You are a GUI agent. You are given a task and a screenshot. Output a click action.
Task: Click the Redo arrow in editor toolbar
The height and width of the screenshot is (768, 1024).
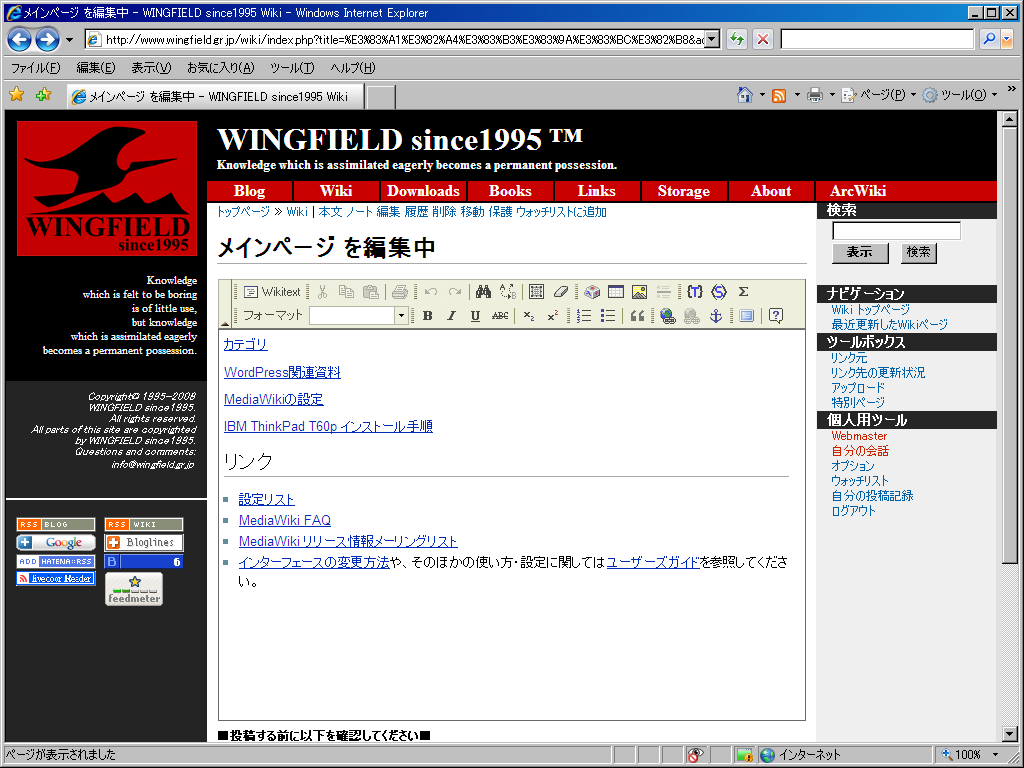(455, 292)
